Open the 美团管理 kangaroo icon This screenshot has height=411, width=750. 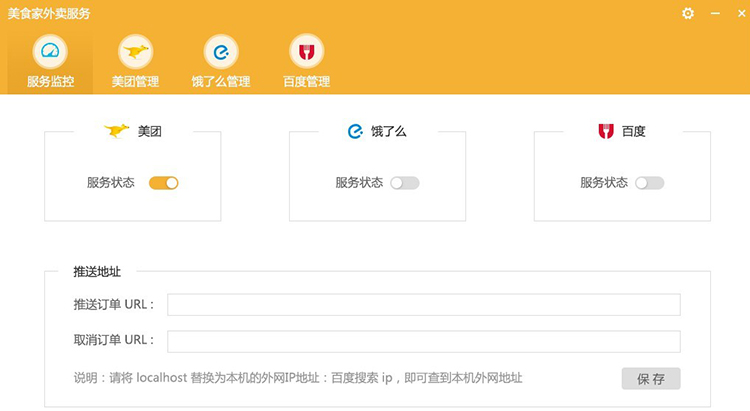pyautogui.click(x=135, y=51)
